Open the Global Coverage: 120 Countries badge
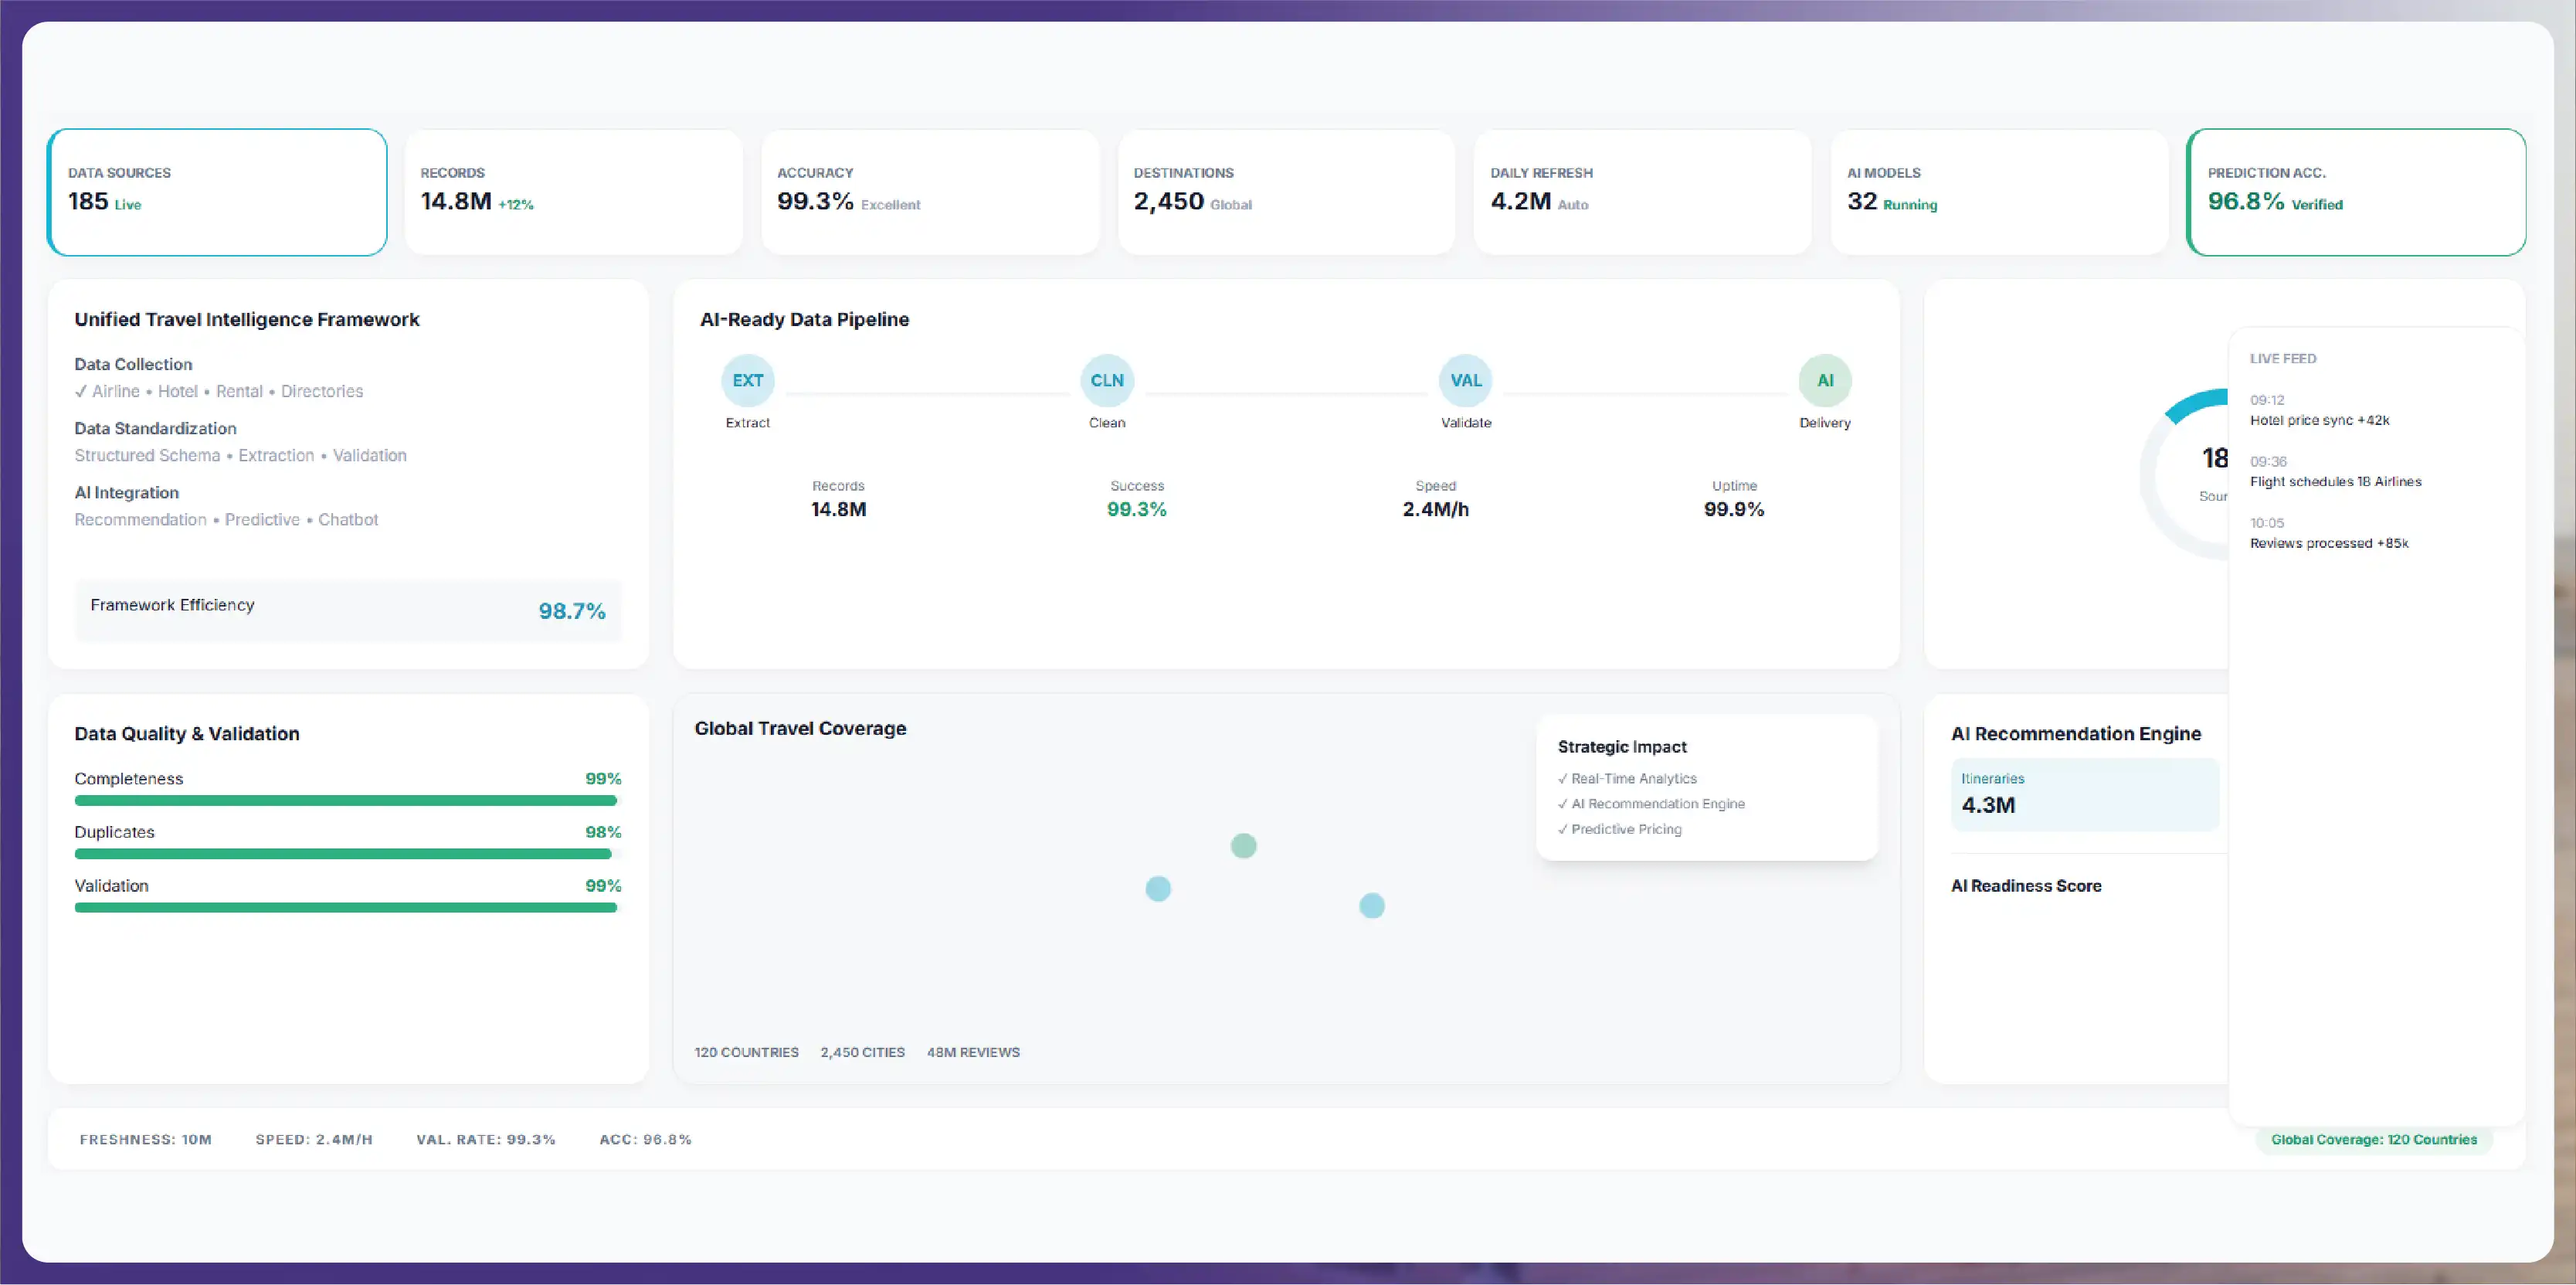This screenshot has width=2576, height=1285. [x=2374, y=1140]
